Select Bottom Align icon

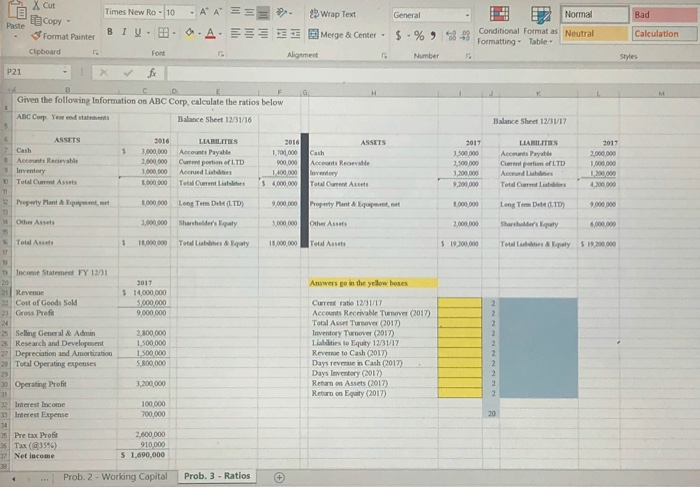263,13
